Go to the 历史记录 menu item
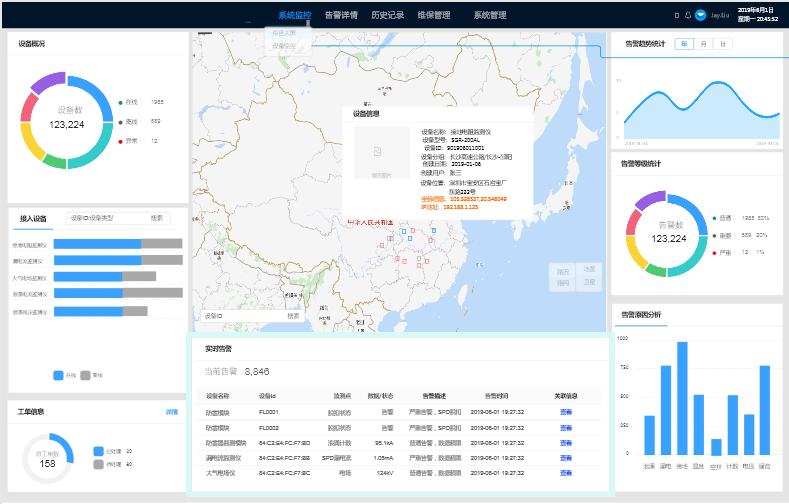 387,15
